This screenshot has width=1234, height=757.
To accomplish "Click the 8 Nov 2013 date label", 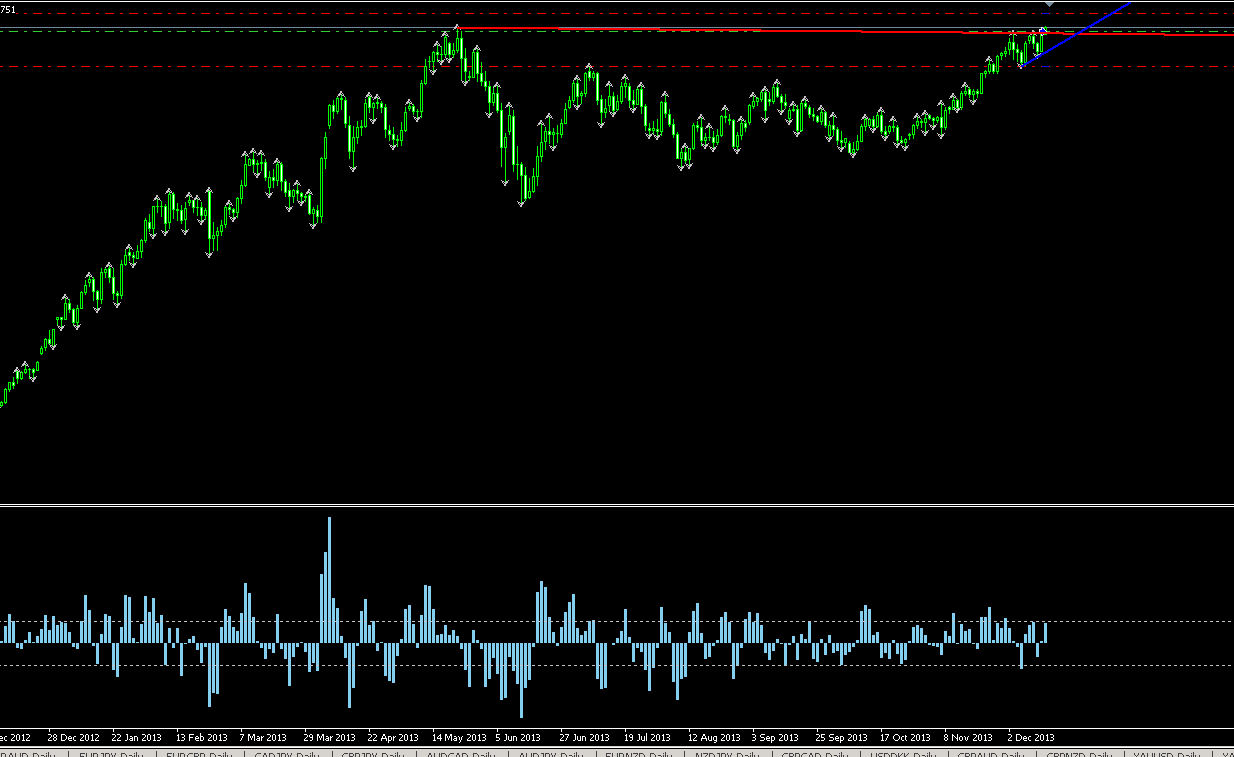I will tap(968, 738).
